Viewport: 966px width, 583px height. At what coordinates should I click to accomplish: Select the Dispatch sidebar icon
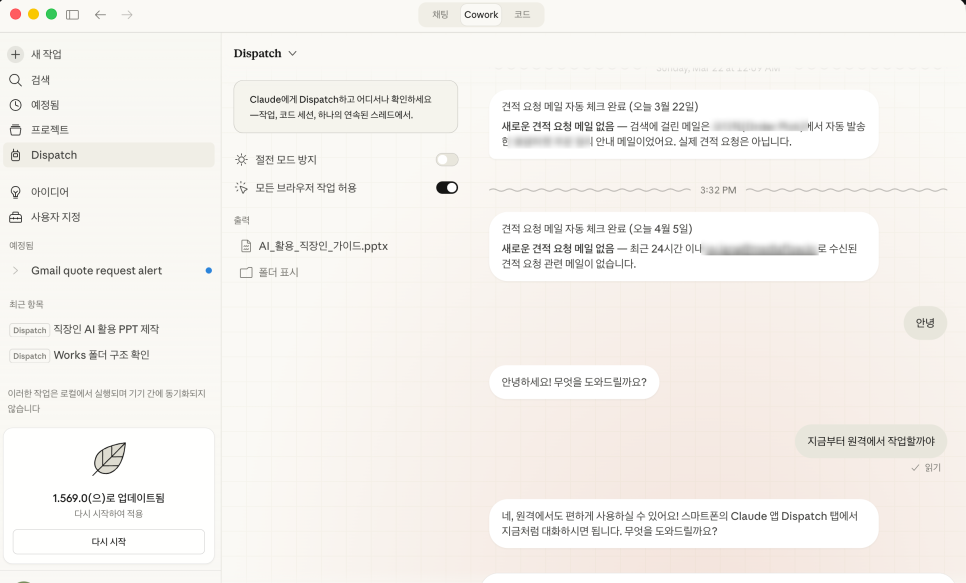point(15,155)
